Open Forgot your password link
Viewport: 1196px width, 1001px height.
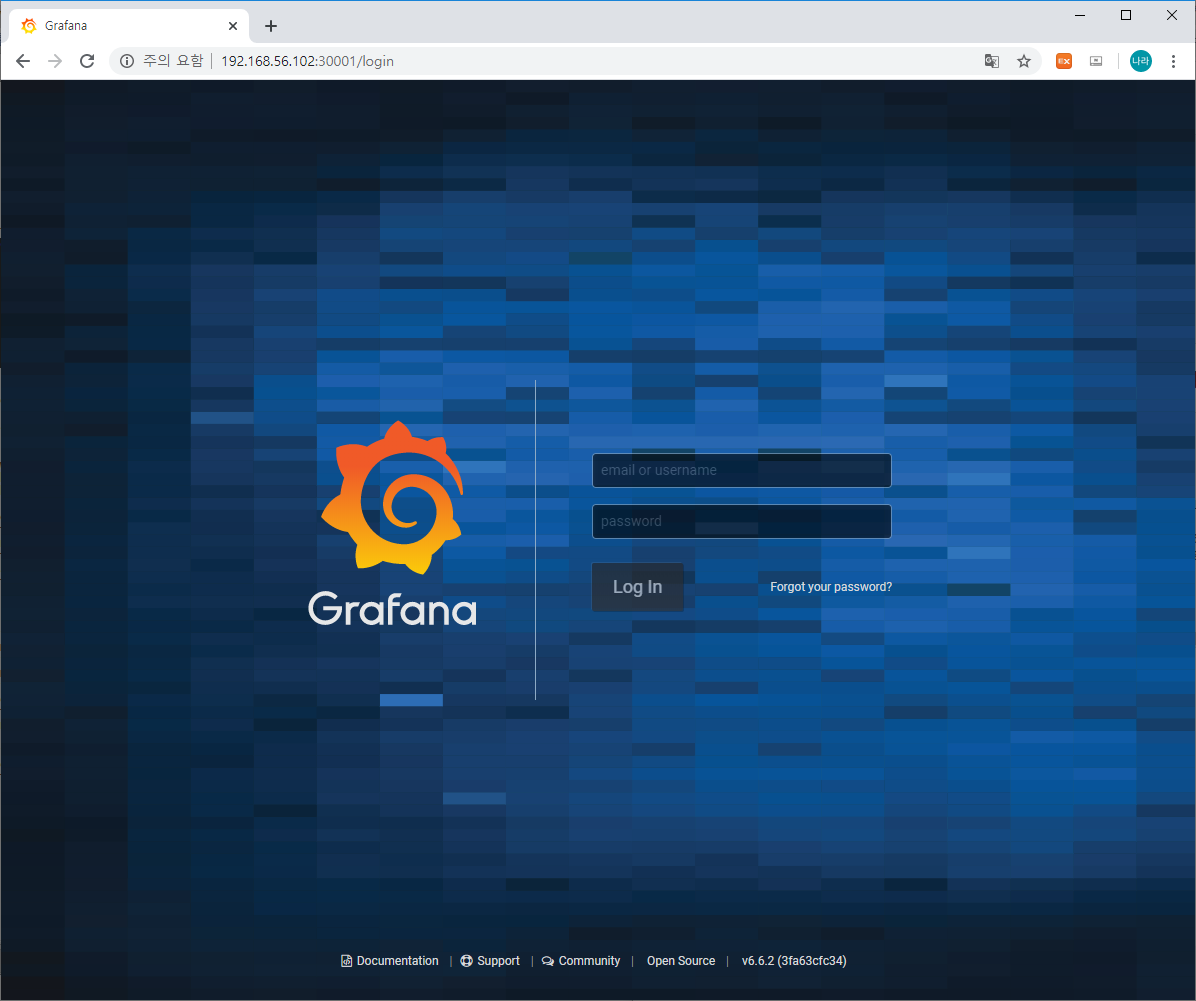831,587
